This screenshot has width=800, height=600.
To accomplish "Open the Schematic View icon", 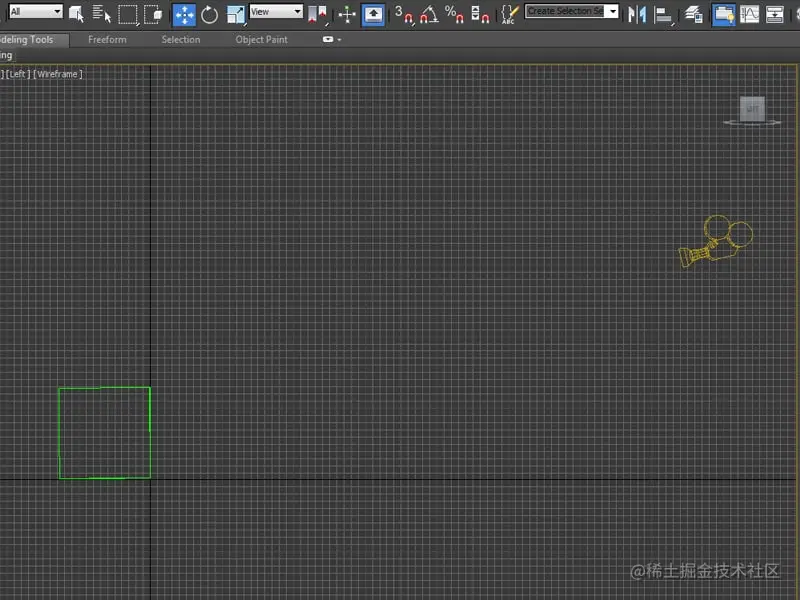I will pyautogui.click(x=774, y=14).
